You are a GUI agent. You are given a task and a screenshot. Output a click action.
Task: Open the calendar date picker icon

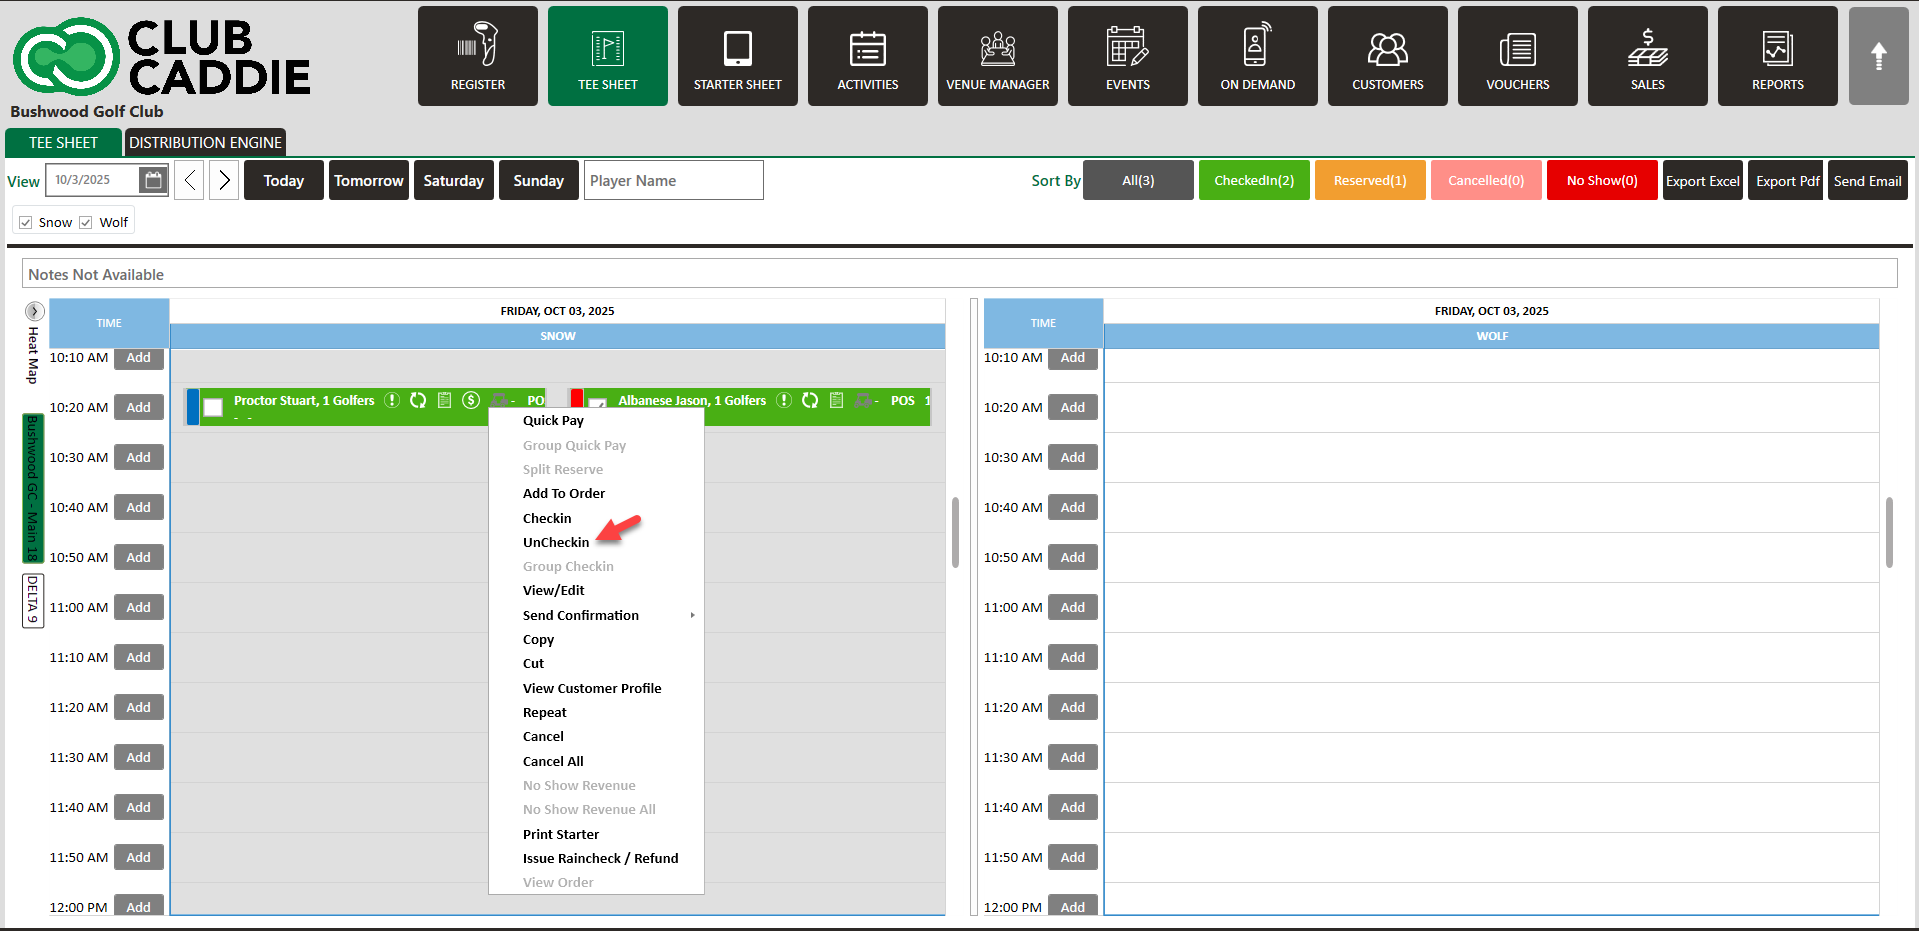pos(153,180)
